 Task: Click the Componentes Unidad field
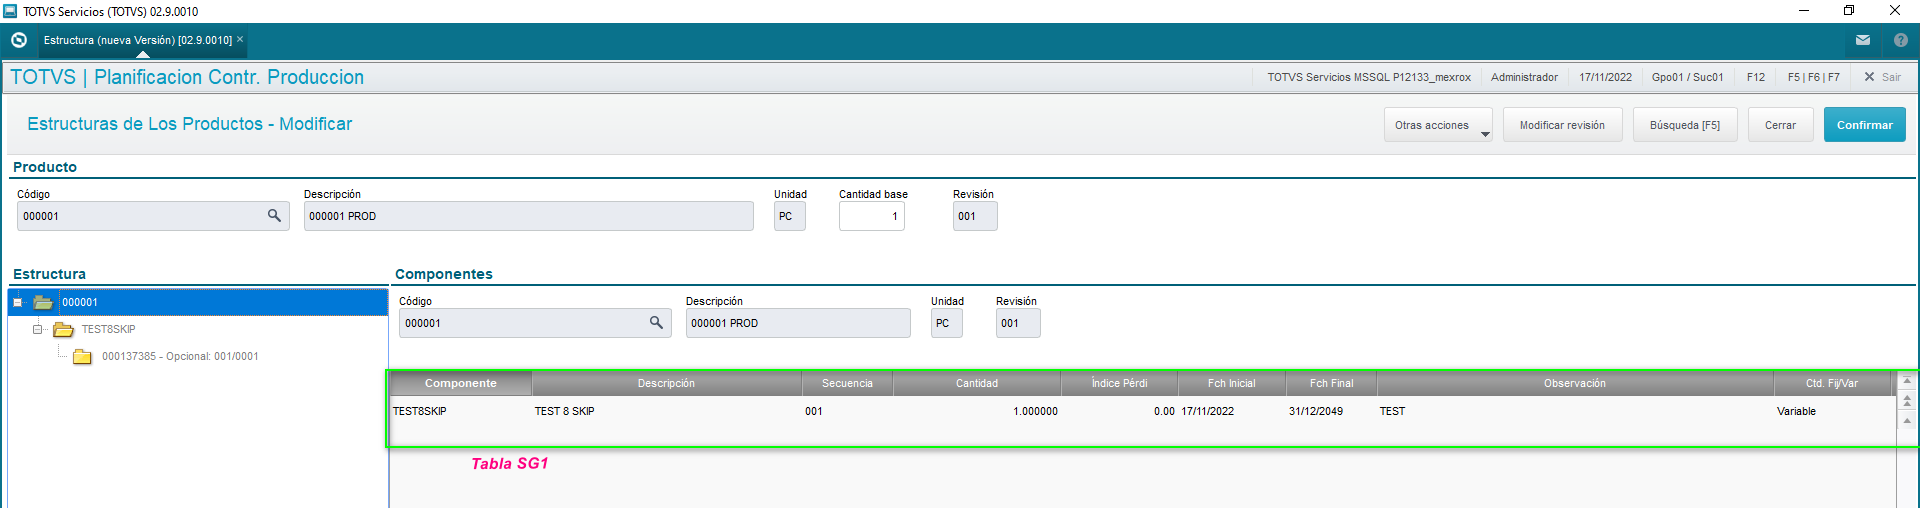946,323
